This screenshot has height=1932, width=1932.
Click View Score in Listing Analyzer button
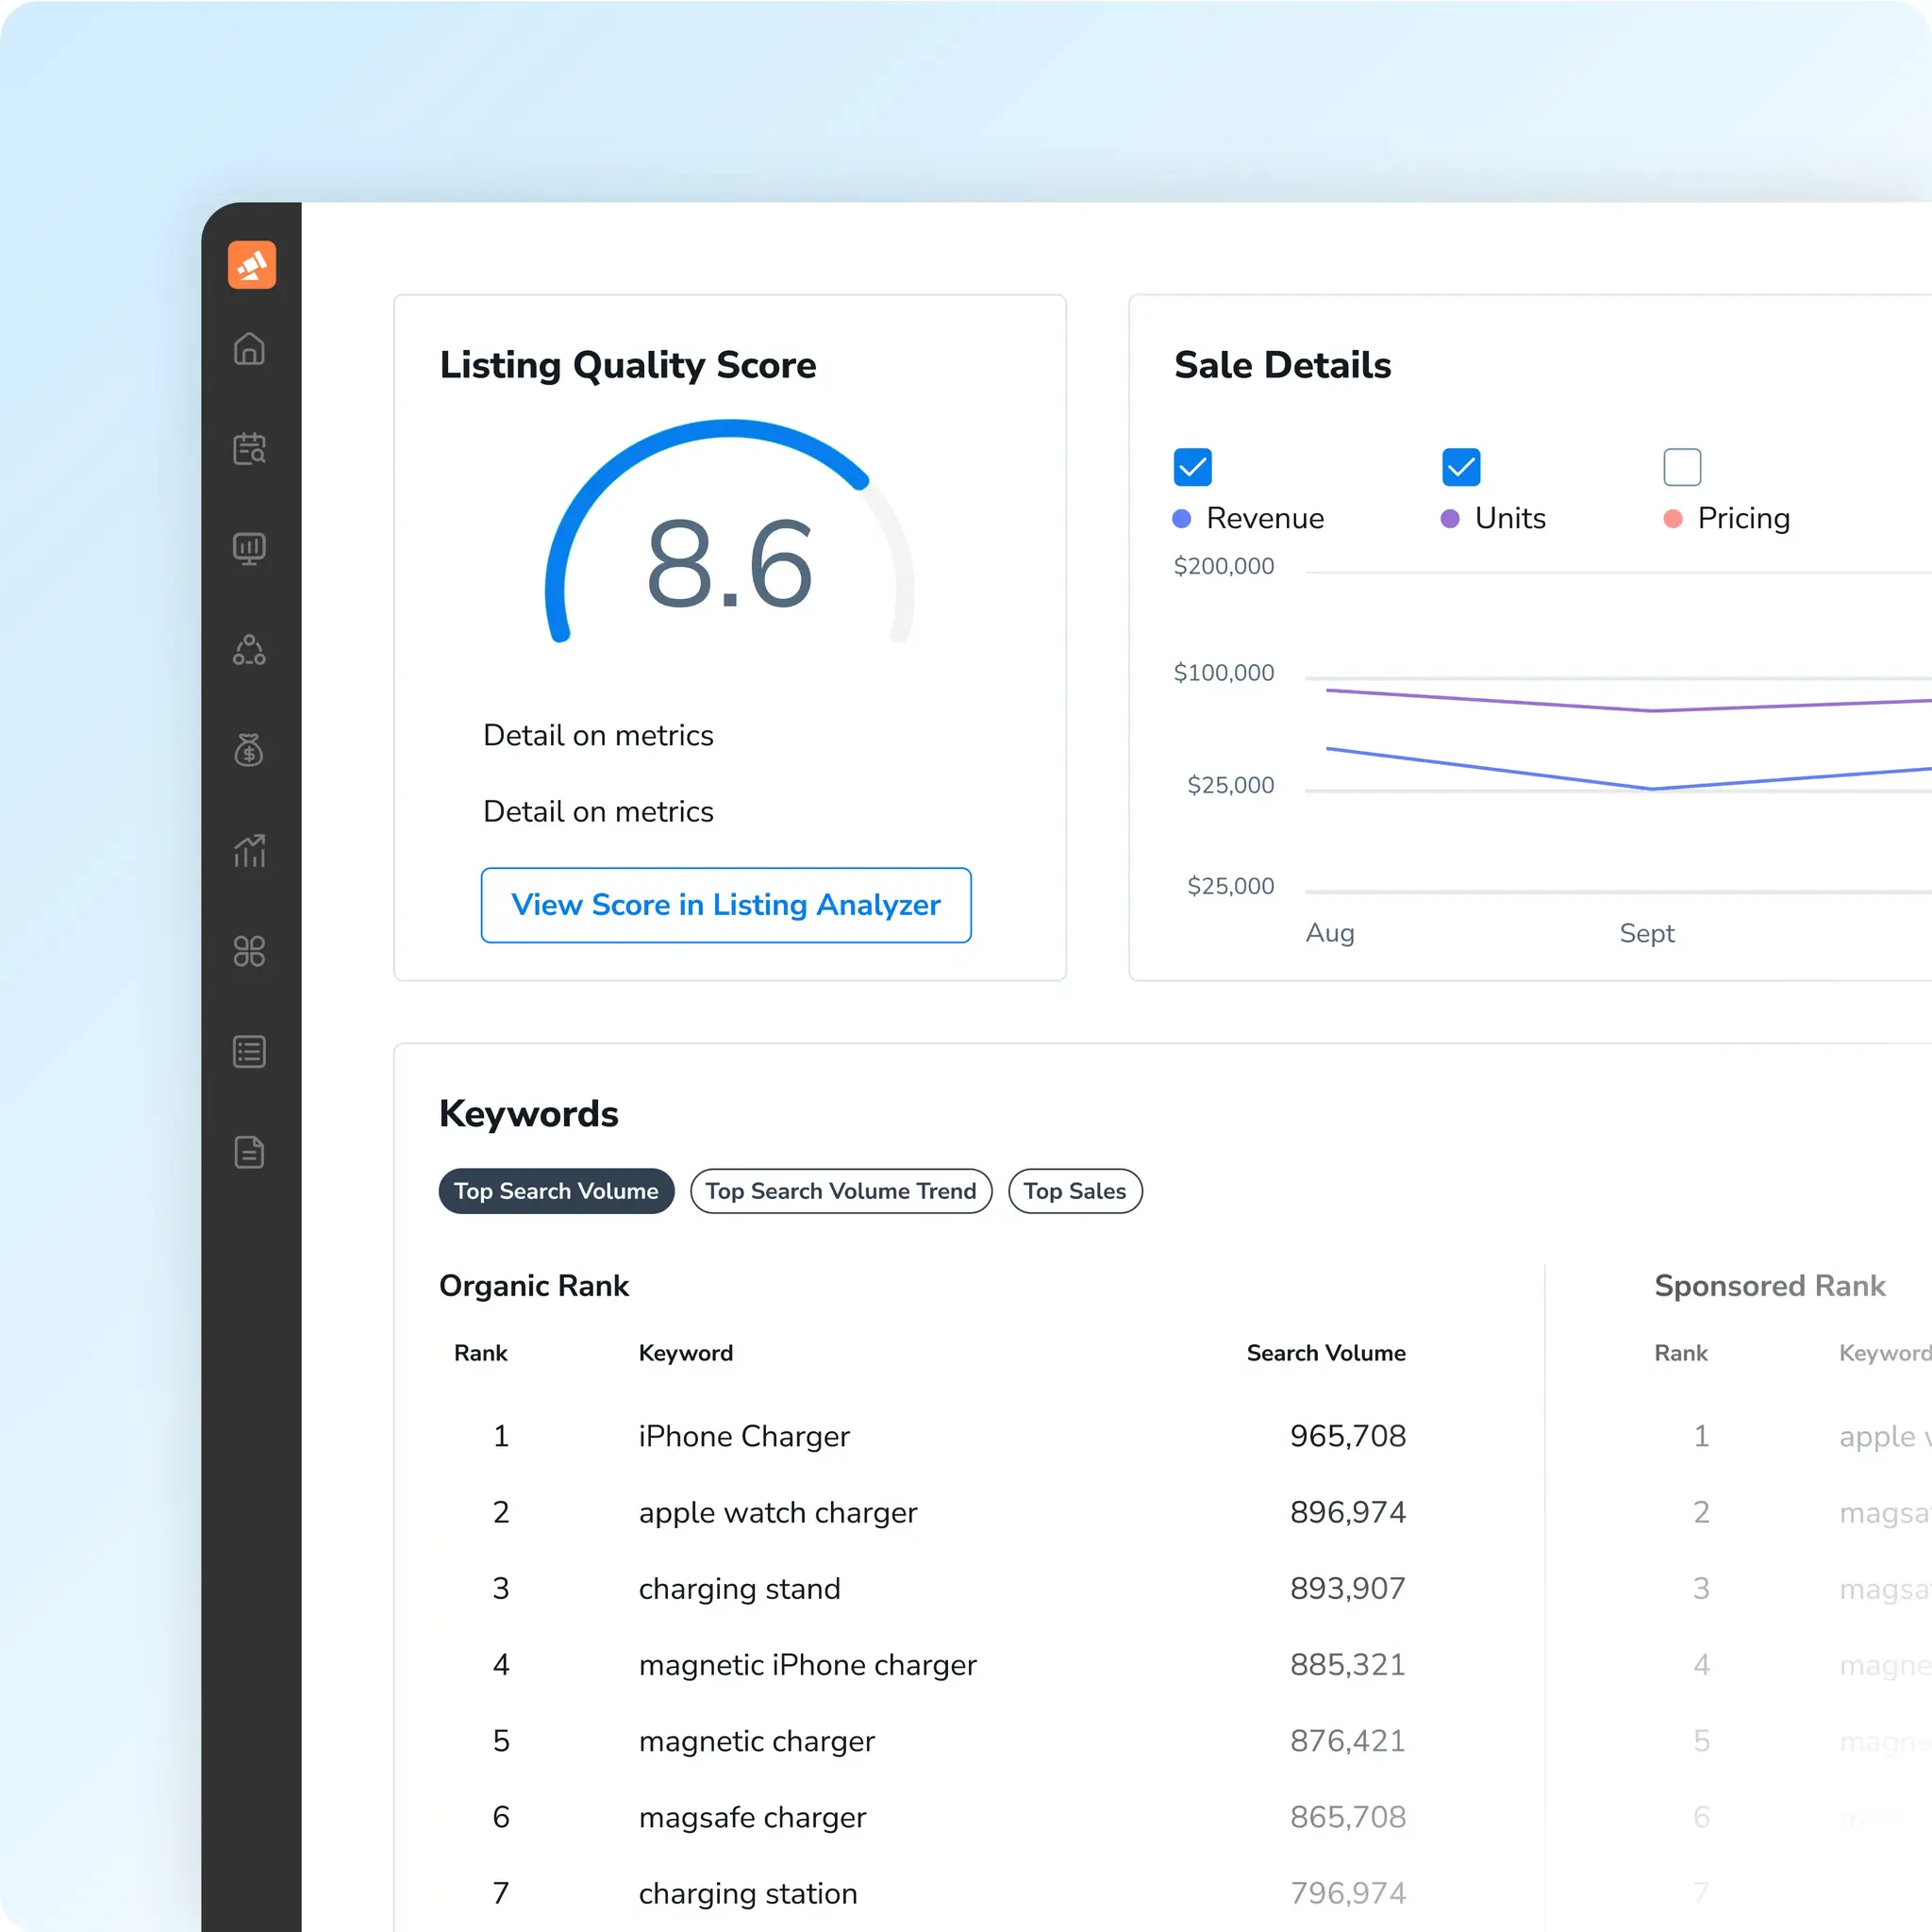[x=725, y=905]
